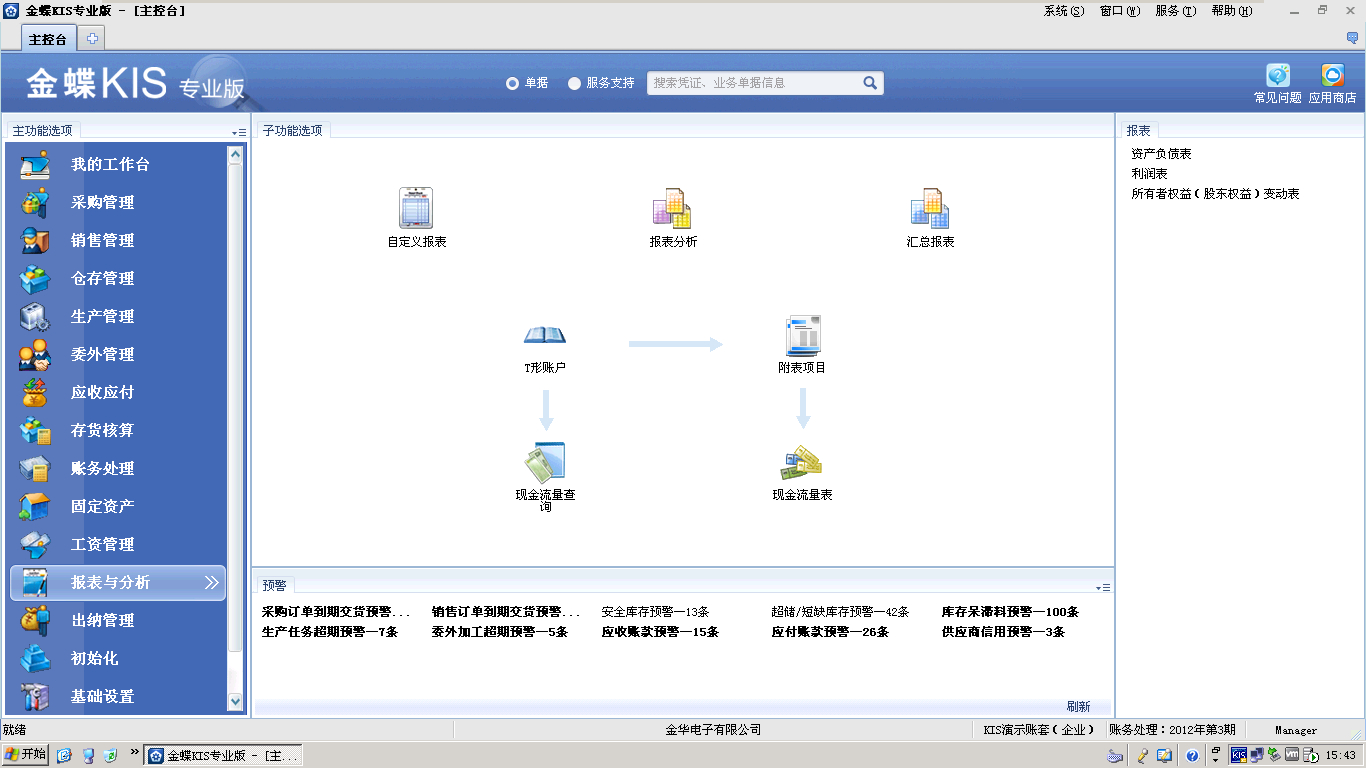Open 主功能选项 panel menu arrow
The width and height of the screenshot is (1366, 768).
click(238, 132)
